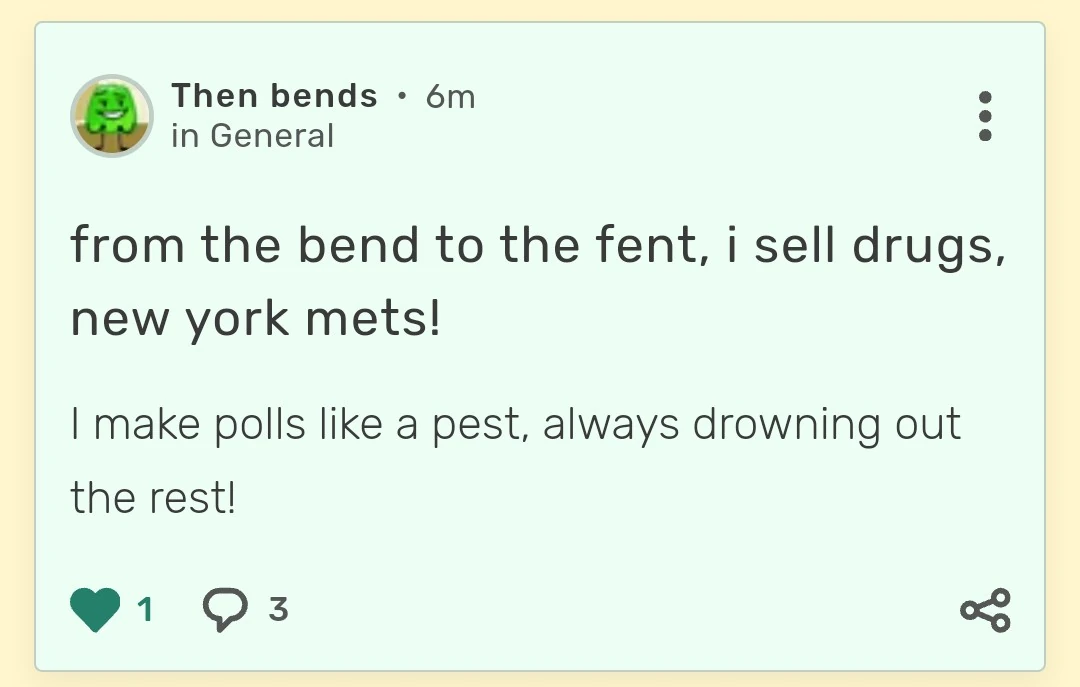Viewport: 1080px width, 687px height.
Task: Unlike the post by tapping the filled heart
Action: click(x=95, y=608)
